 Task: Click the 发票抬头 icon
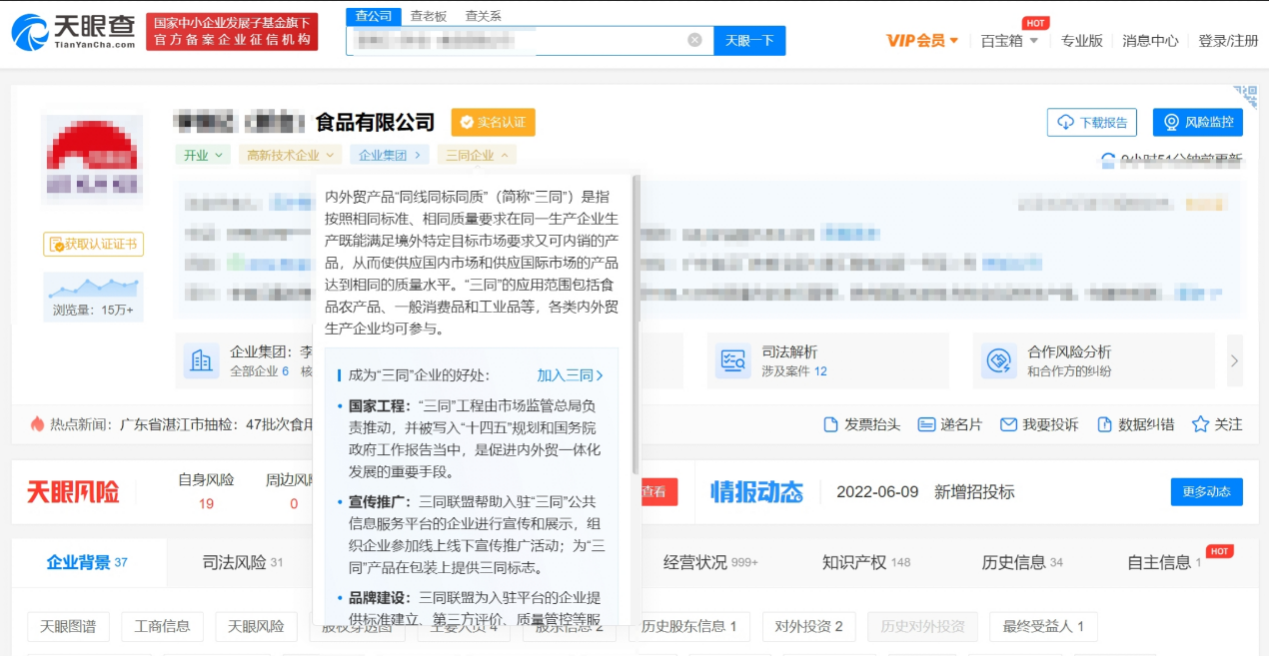831,425
